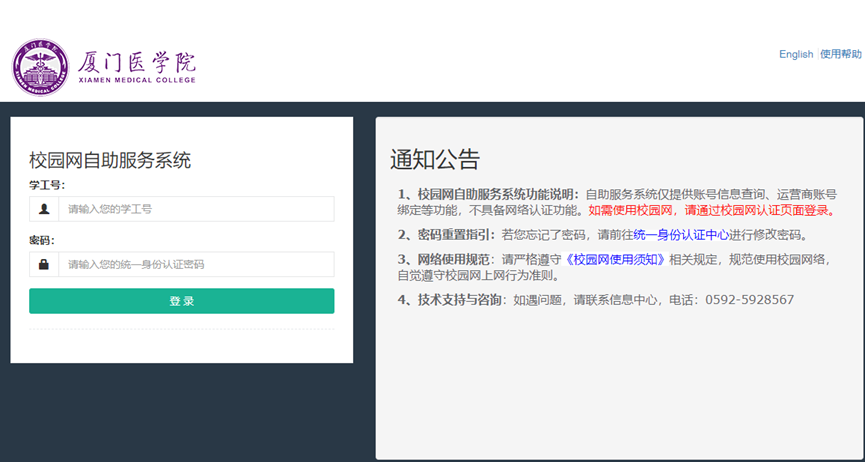
Task: Click the 校园网自助服务系统 heading
Action: [110, 161]
